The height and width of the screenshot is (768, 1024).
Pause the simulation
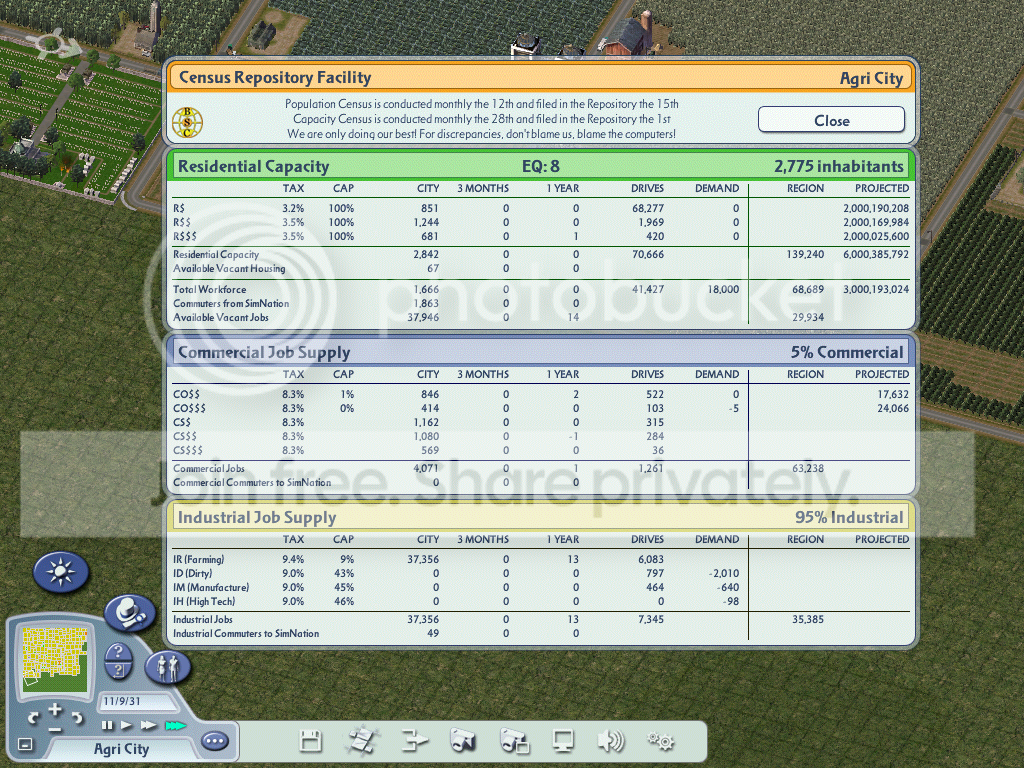point(107,726)
